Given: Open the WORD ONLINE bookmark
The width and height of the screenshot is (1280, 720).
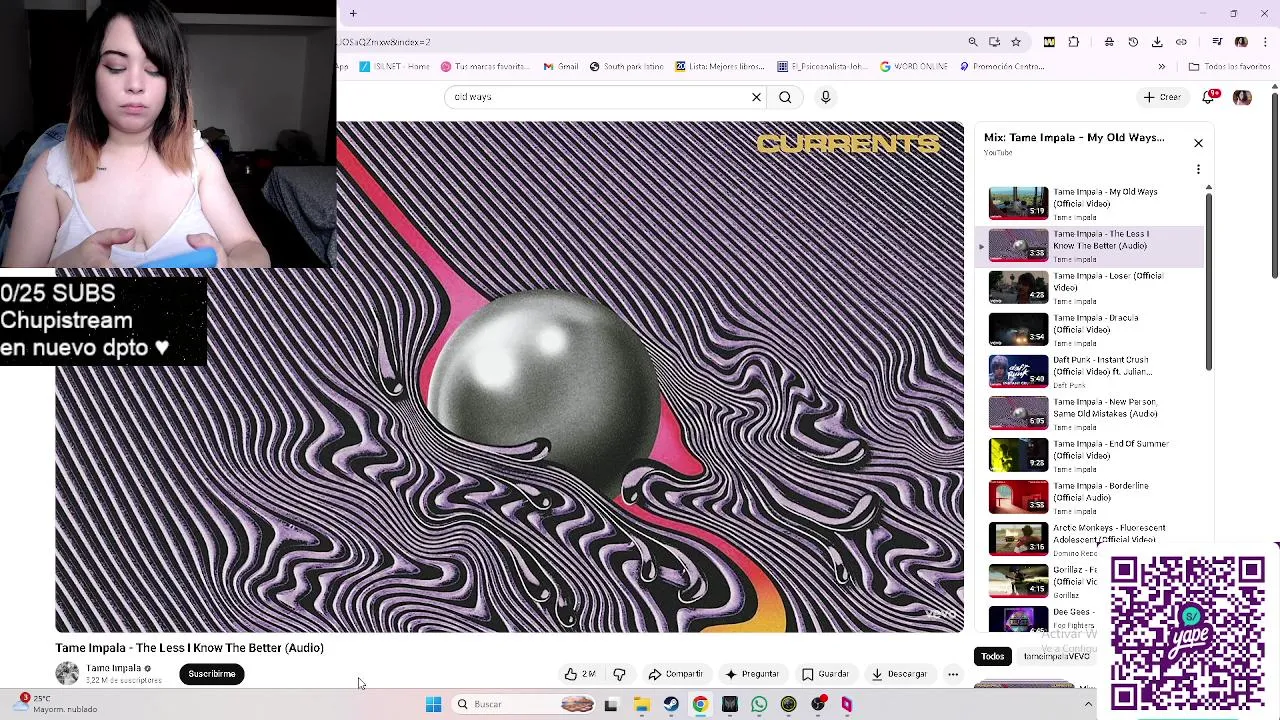Looking at the screenshot, I should (x=913, y=67).
